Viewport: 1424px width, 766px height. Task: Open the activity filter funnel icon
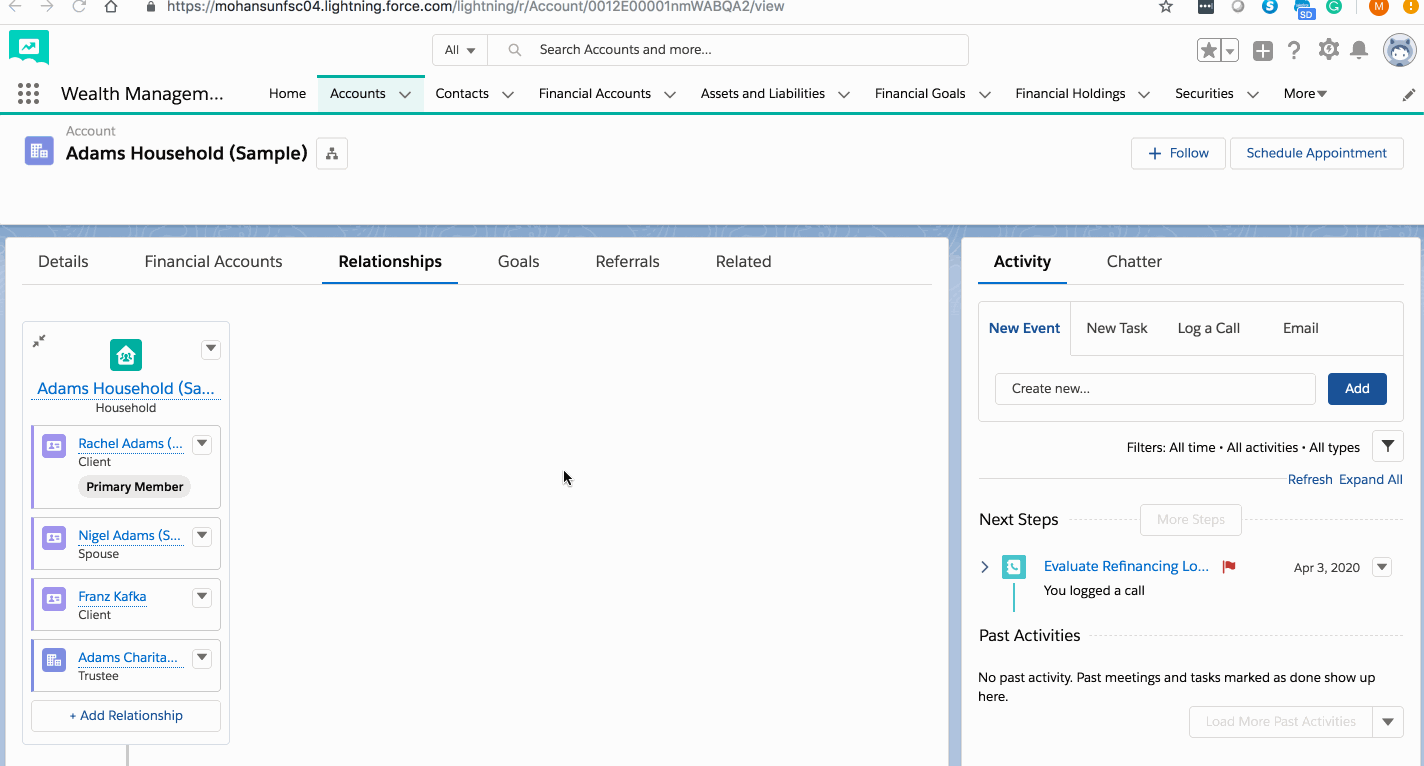tap(1388, 446)
